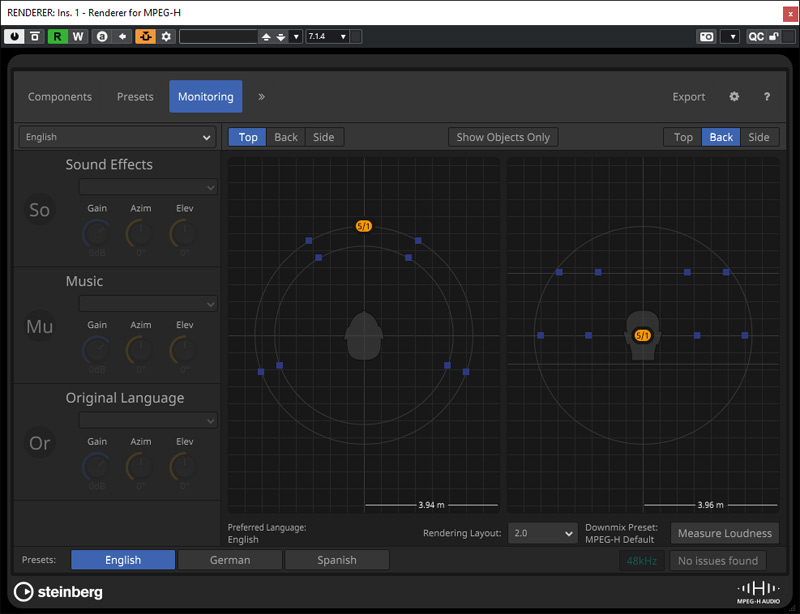Enable the R automation read icon

(57, 36)
